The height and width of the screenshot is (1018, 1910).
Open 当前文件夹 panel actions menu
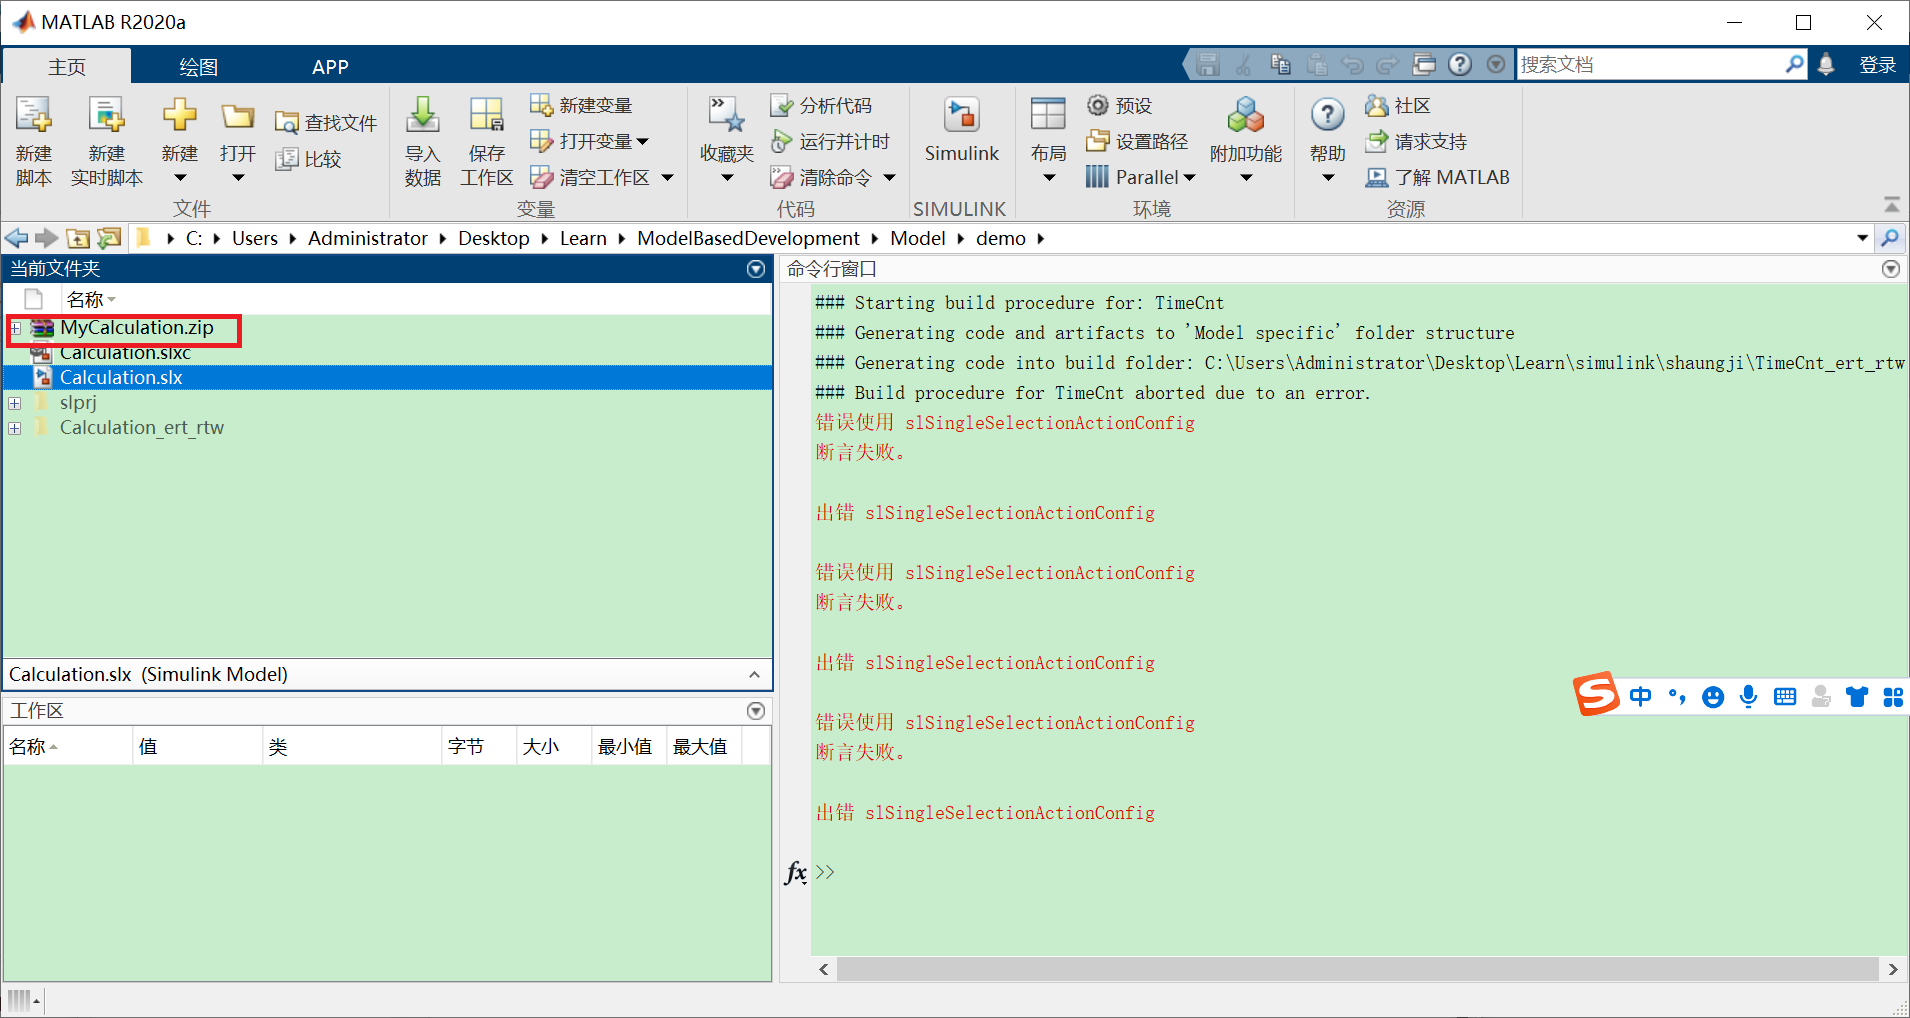(756, 269)
